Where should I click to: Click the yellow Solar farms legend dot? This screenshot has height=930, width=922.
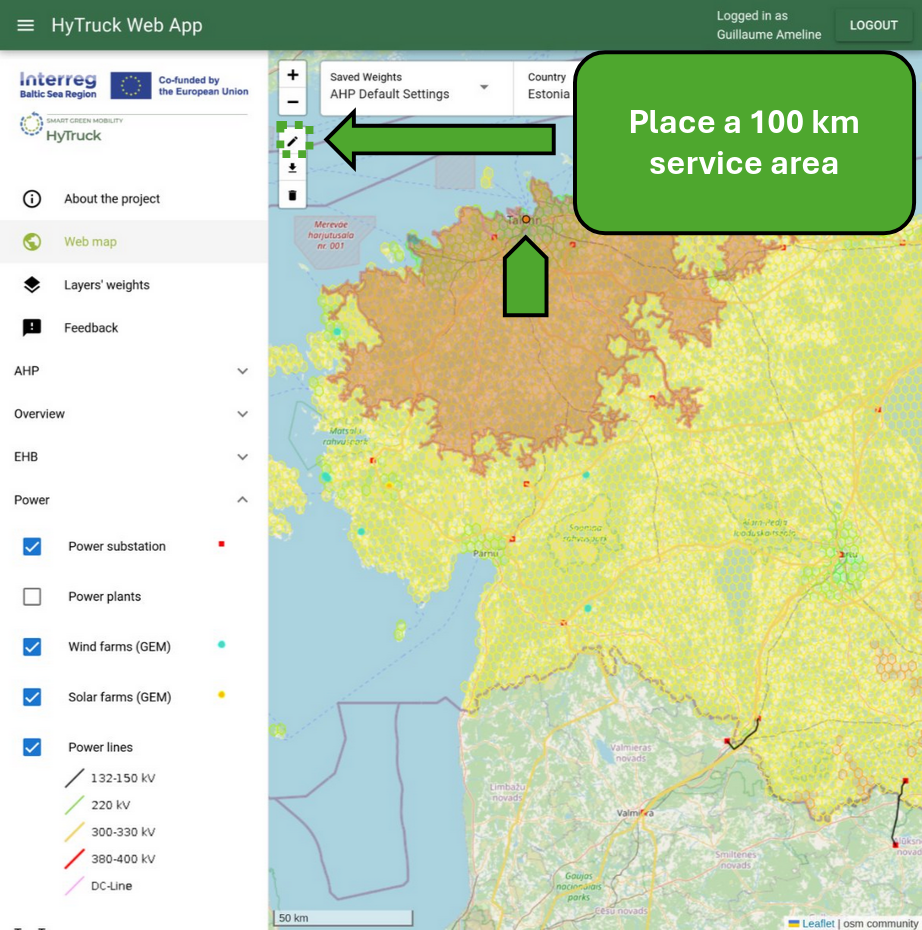[221, 695]
